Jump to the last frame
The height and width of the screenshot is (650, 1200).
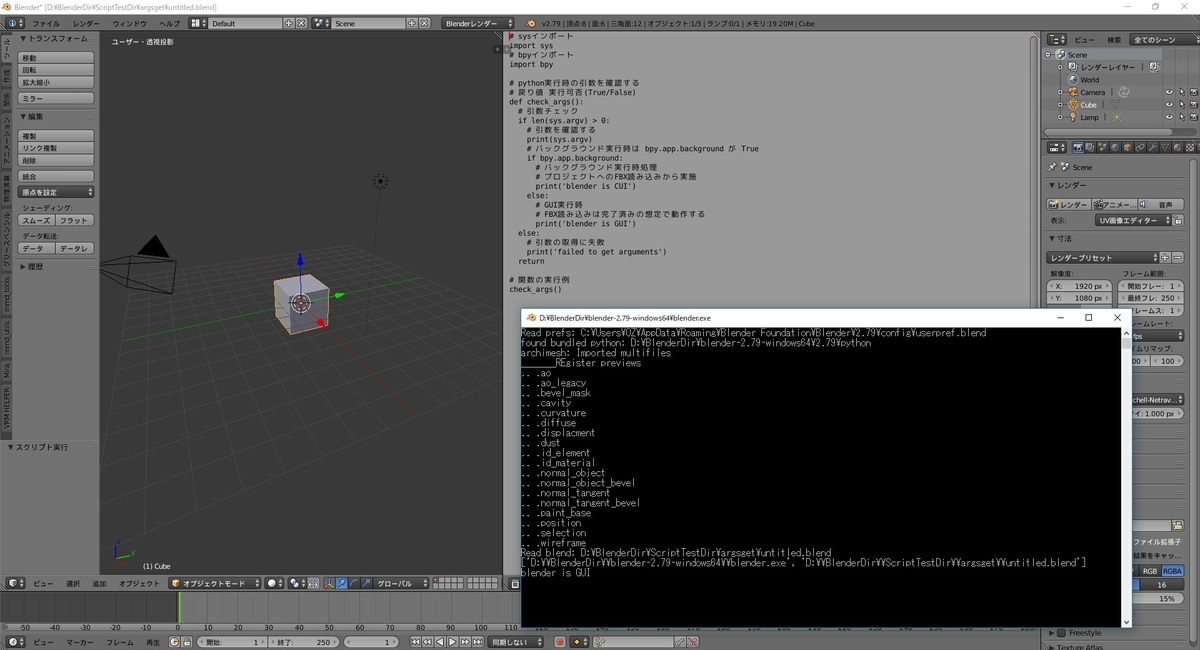click(x=477, y=642)
